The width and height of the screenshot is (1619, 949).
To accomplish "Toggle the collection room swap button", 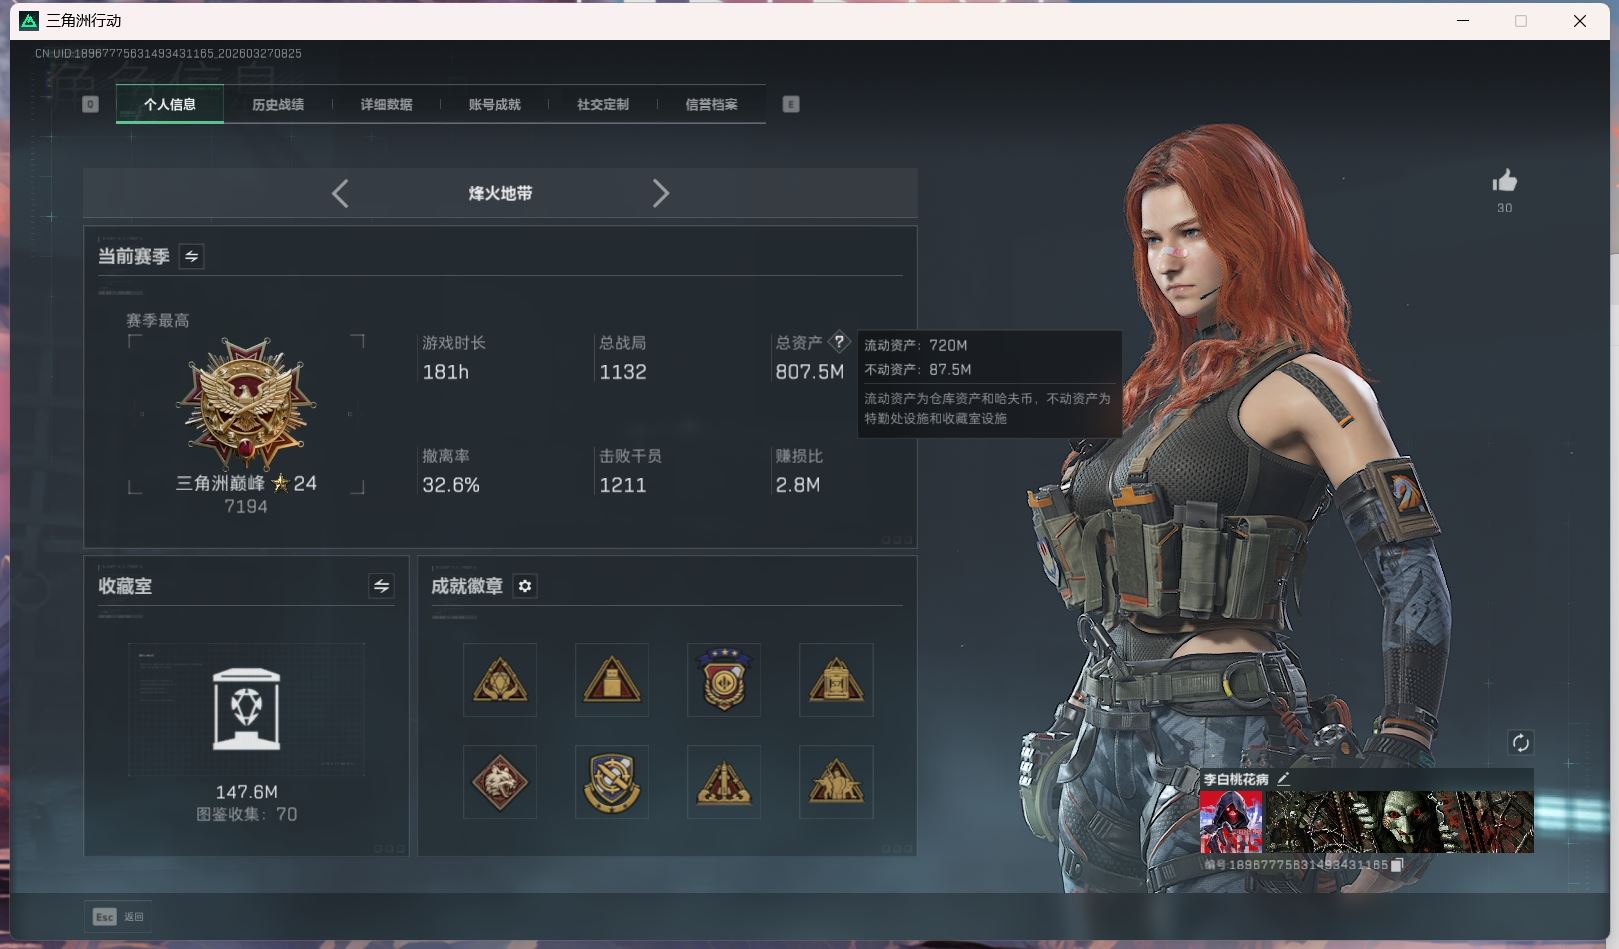I will click(x=381, y=586).
